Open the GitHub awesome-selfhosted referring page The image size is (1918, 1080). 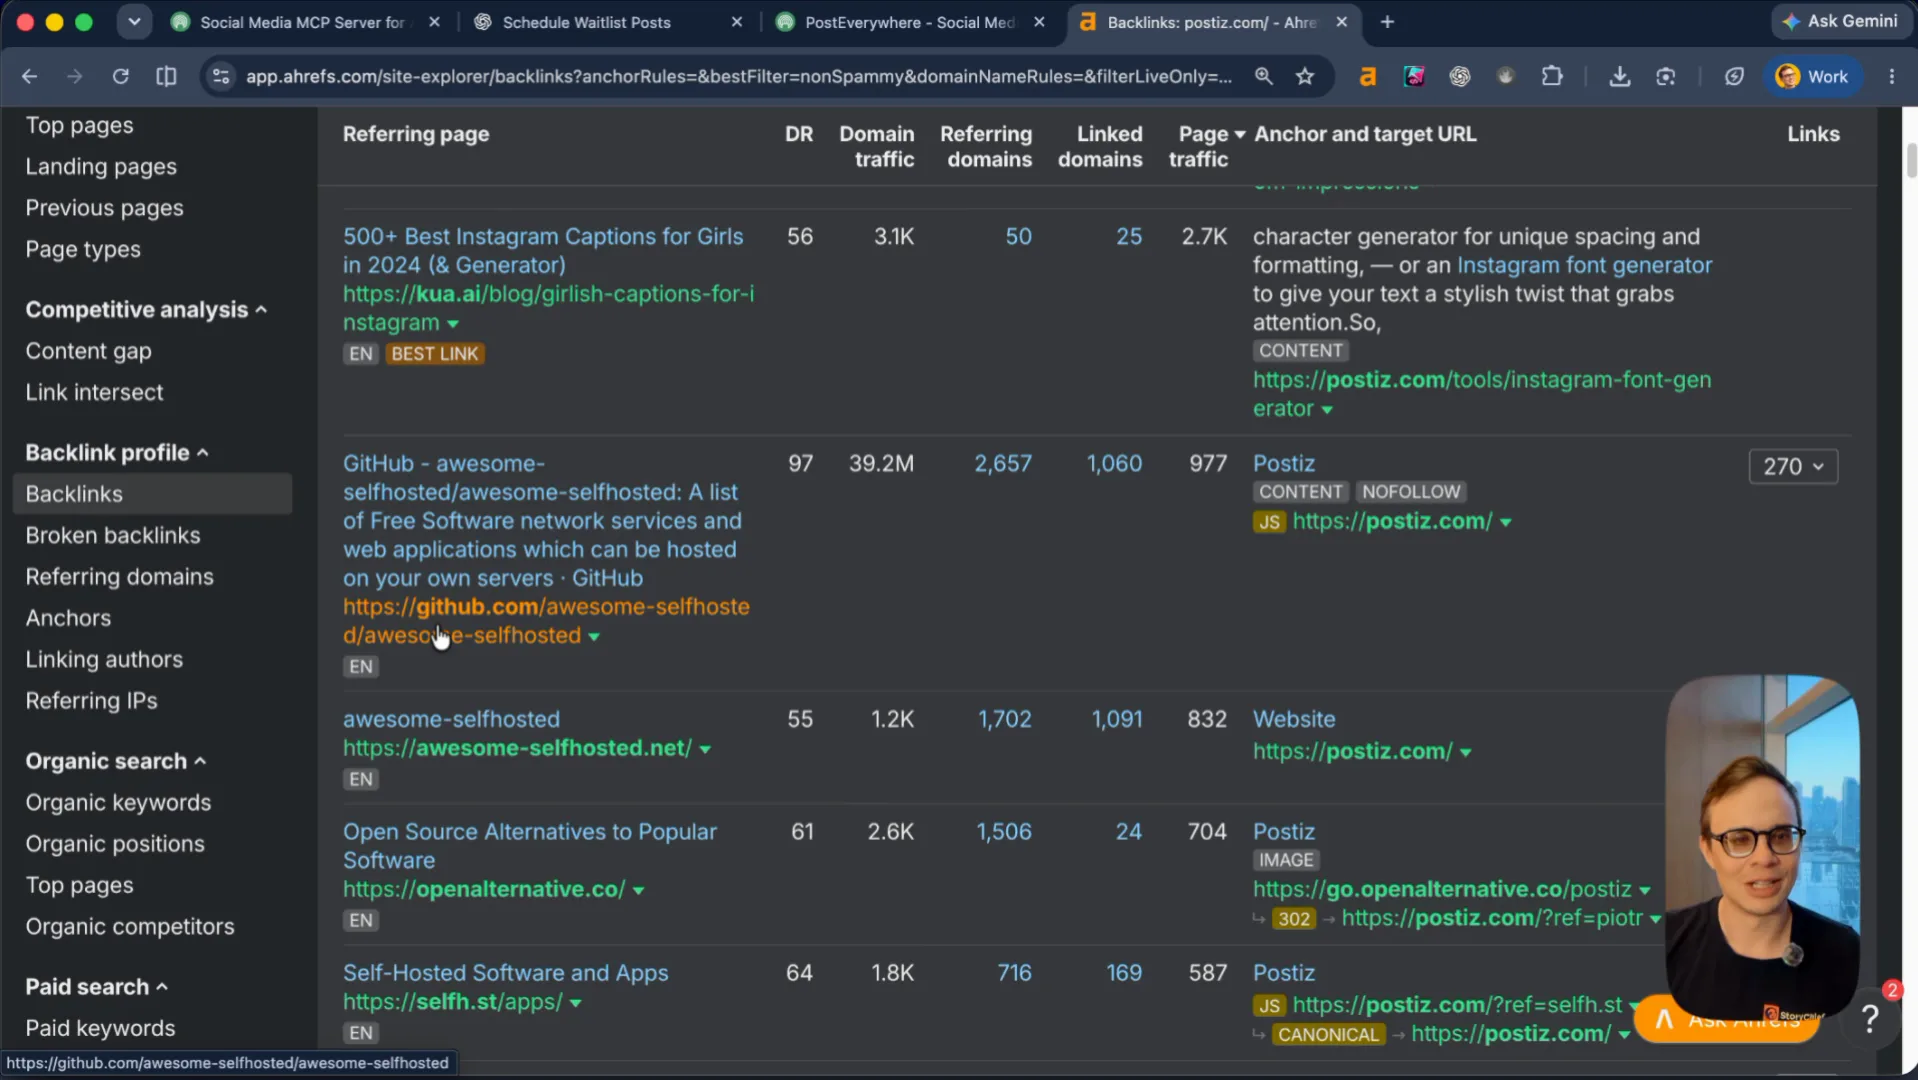coord(543,521)
